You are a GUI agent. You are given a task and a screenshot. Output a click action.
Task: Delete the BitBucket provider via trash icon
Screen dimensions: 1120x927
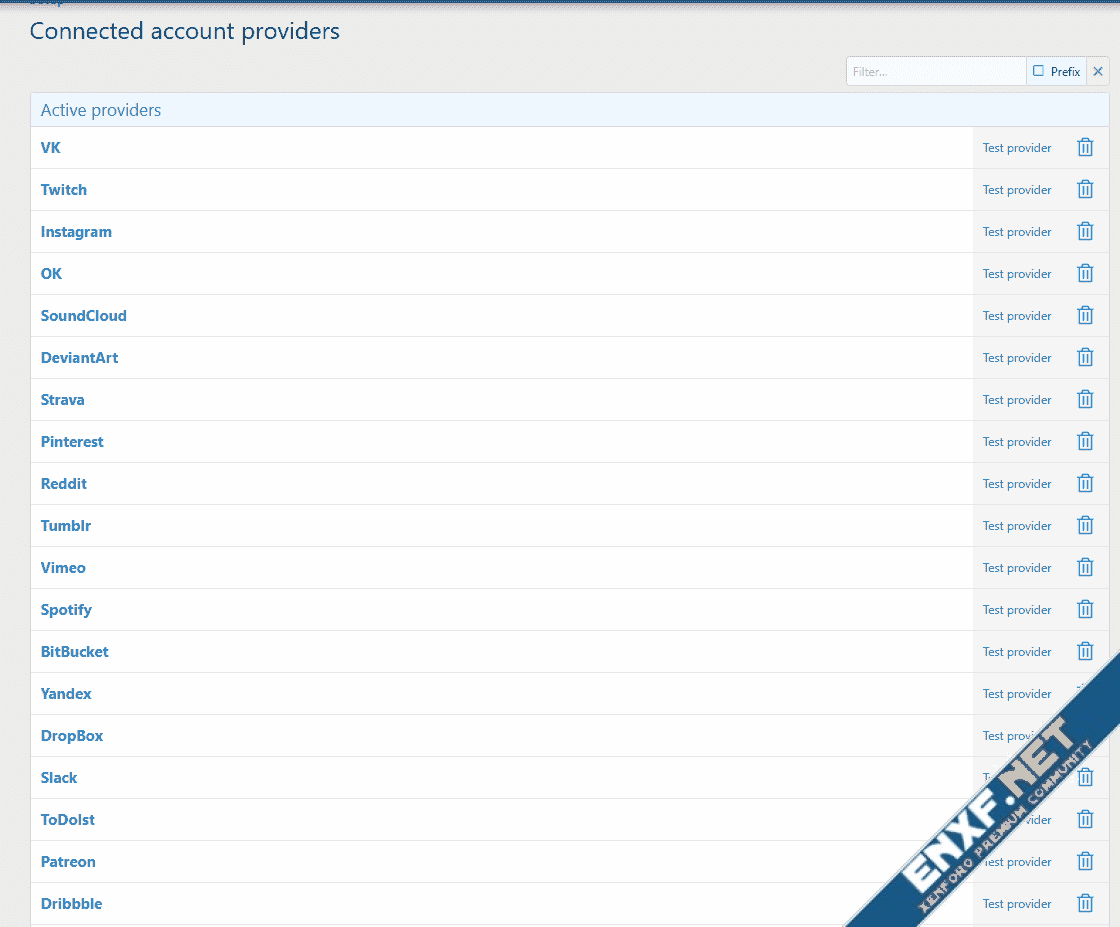1085,651
